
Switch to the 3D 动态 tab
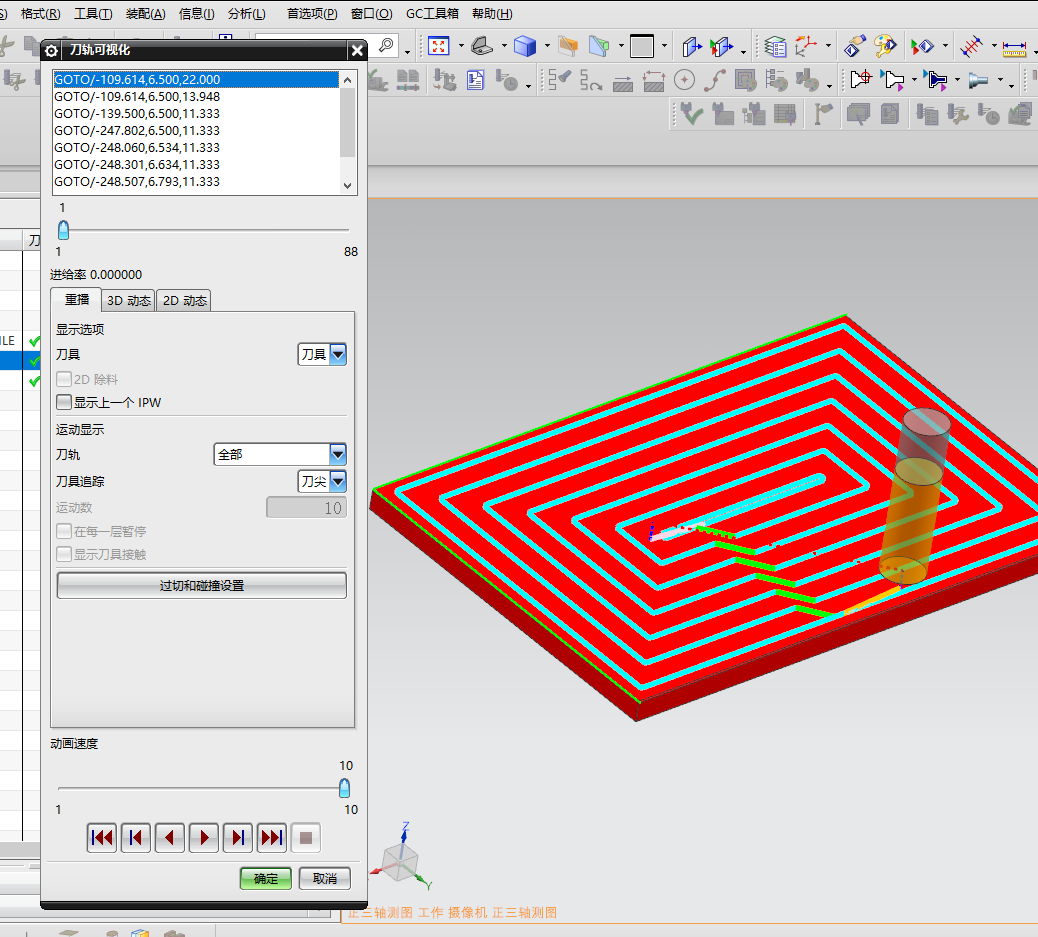[x=128, y=301]
